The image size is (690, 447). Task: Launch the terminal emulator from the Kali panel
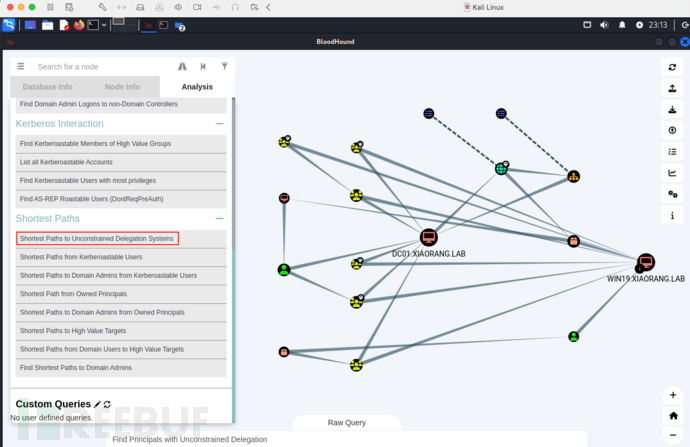[93, 25]
